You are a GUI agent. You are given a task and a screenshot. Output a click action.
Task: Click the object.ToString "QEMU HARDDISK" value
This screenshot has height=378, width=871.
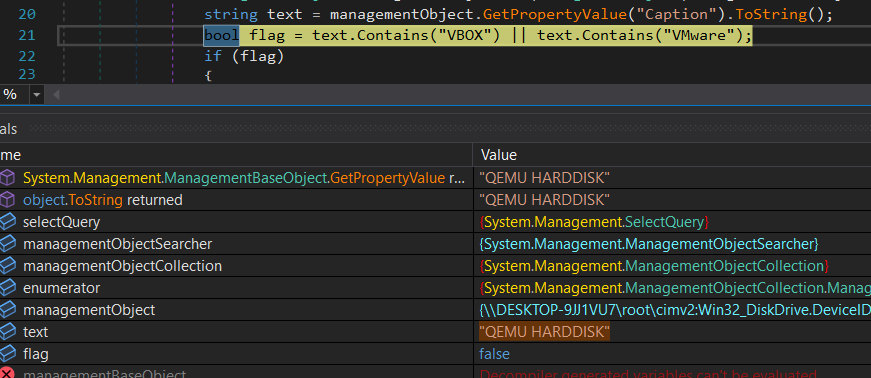[544, 200]
